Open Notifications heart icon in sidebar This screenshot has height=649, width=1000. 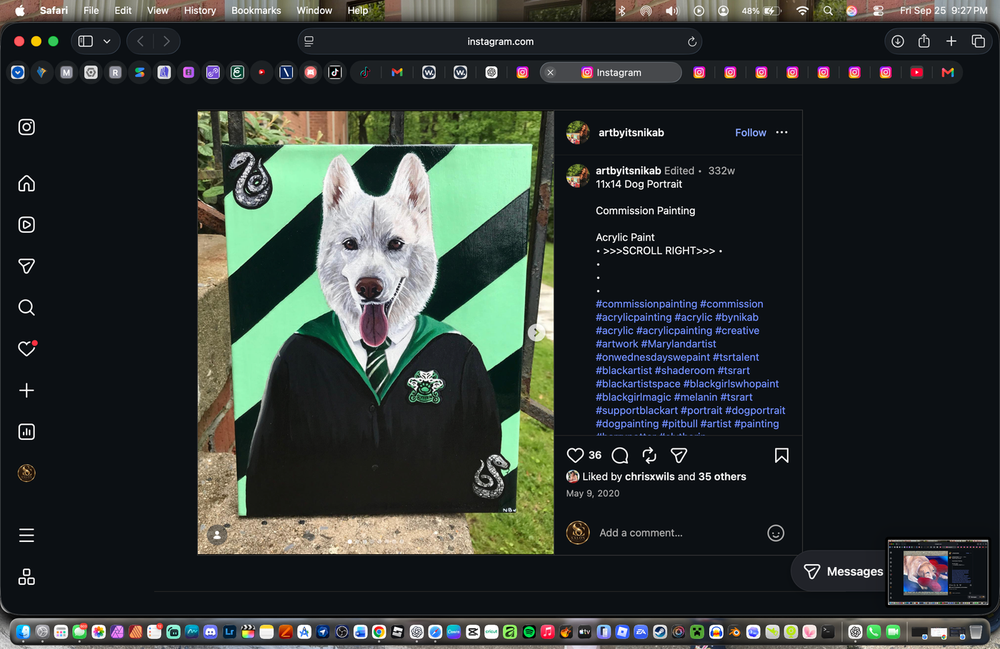(27, 348)
